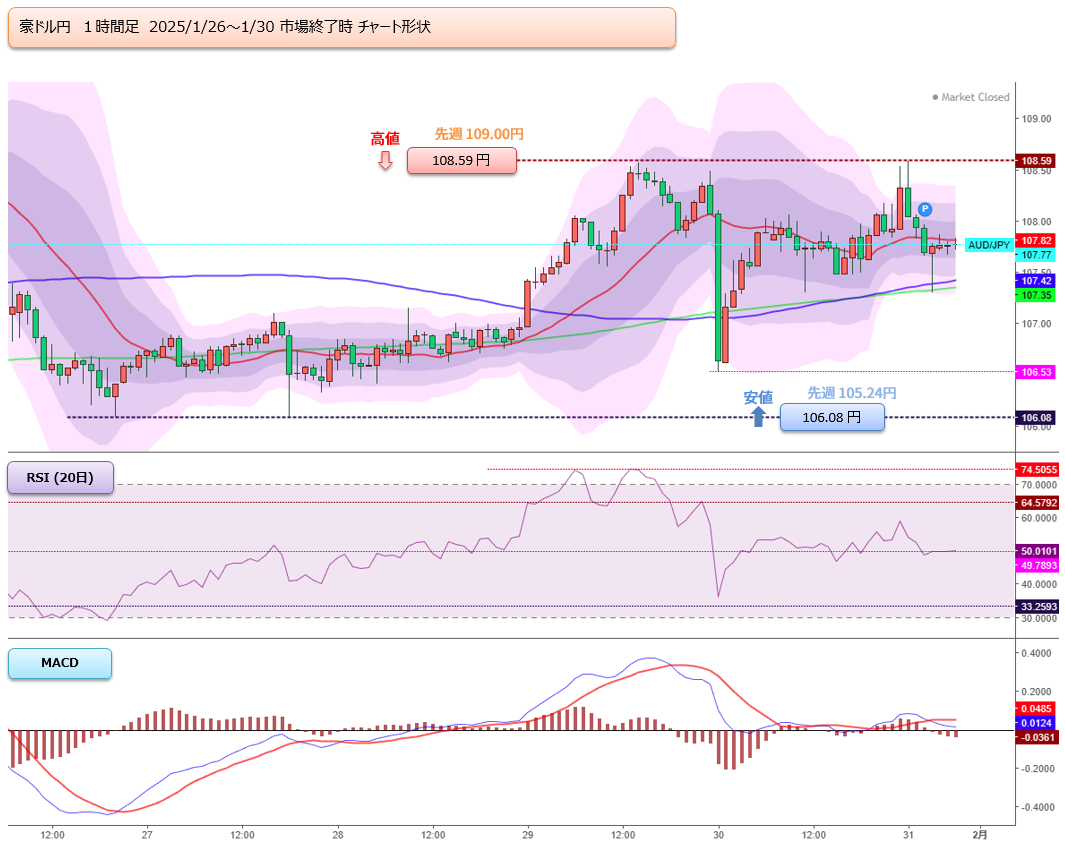Click the 64.5792 RSI axis tag

pos(1038,503)
